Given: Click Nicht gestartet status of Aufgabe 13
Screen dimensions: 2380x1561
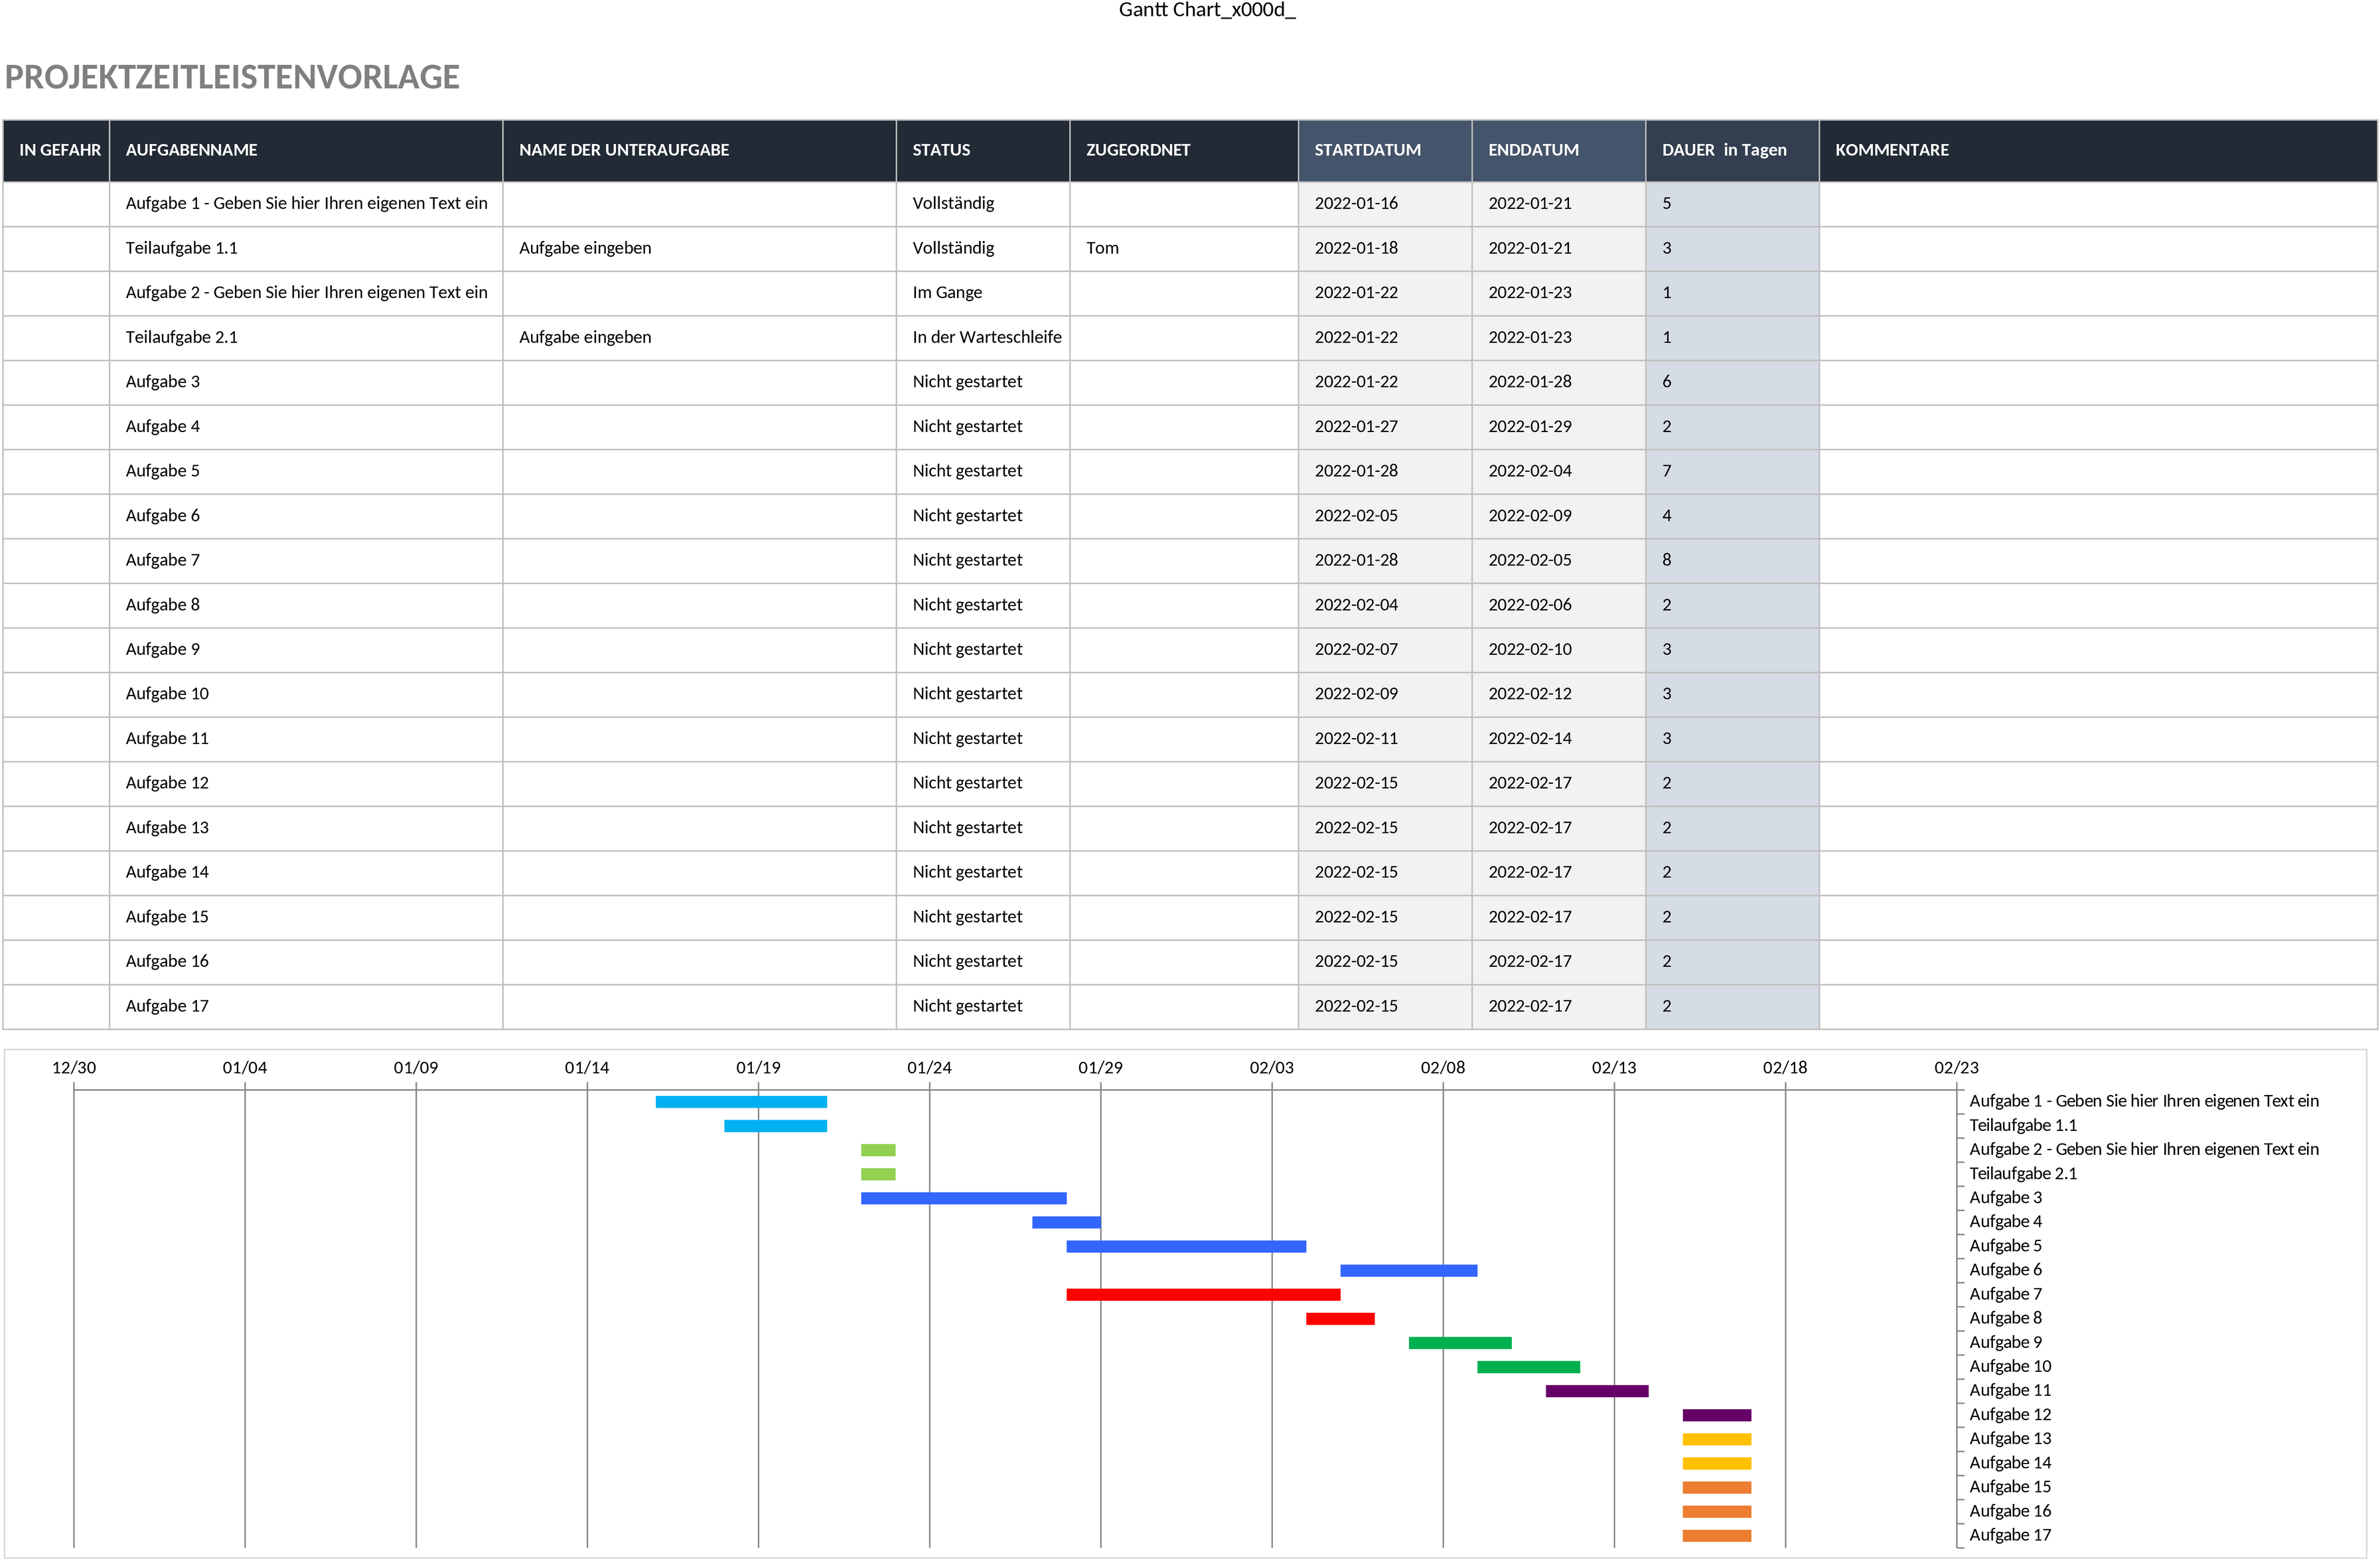Looking at the screenshot, I should pyautogui.click(x=983, y=829).
